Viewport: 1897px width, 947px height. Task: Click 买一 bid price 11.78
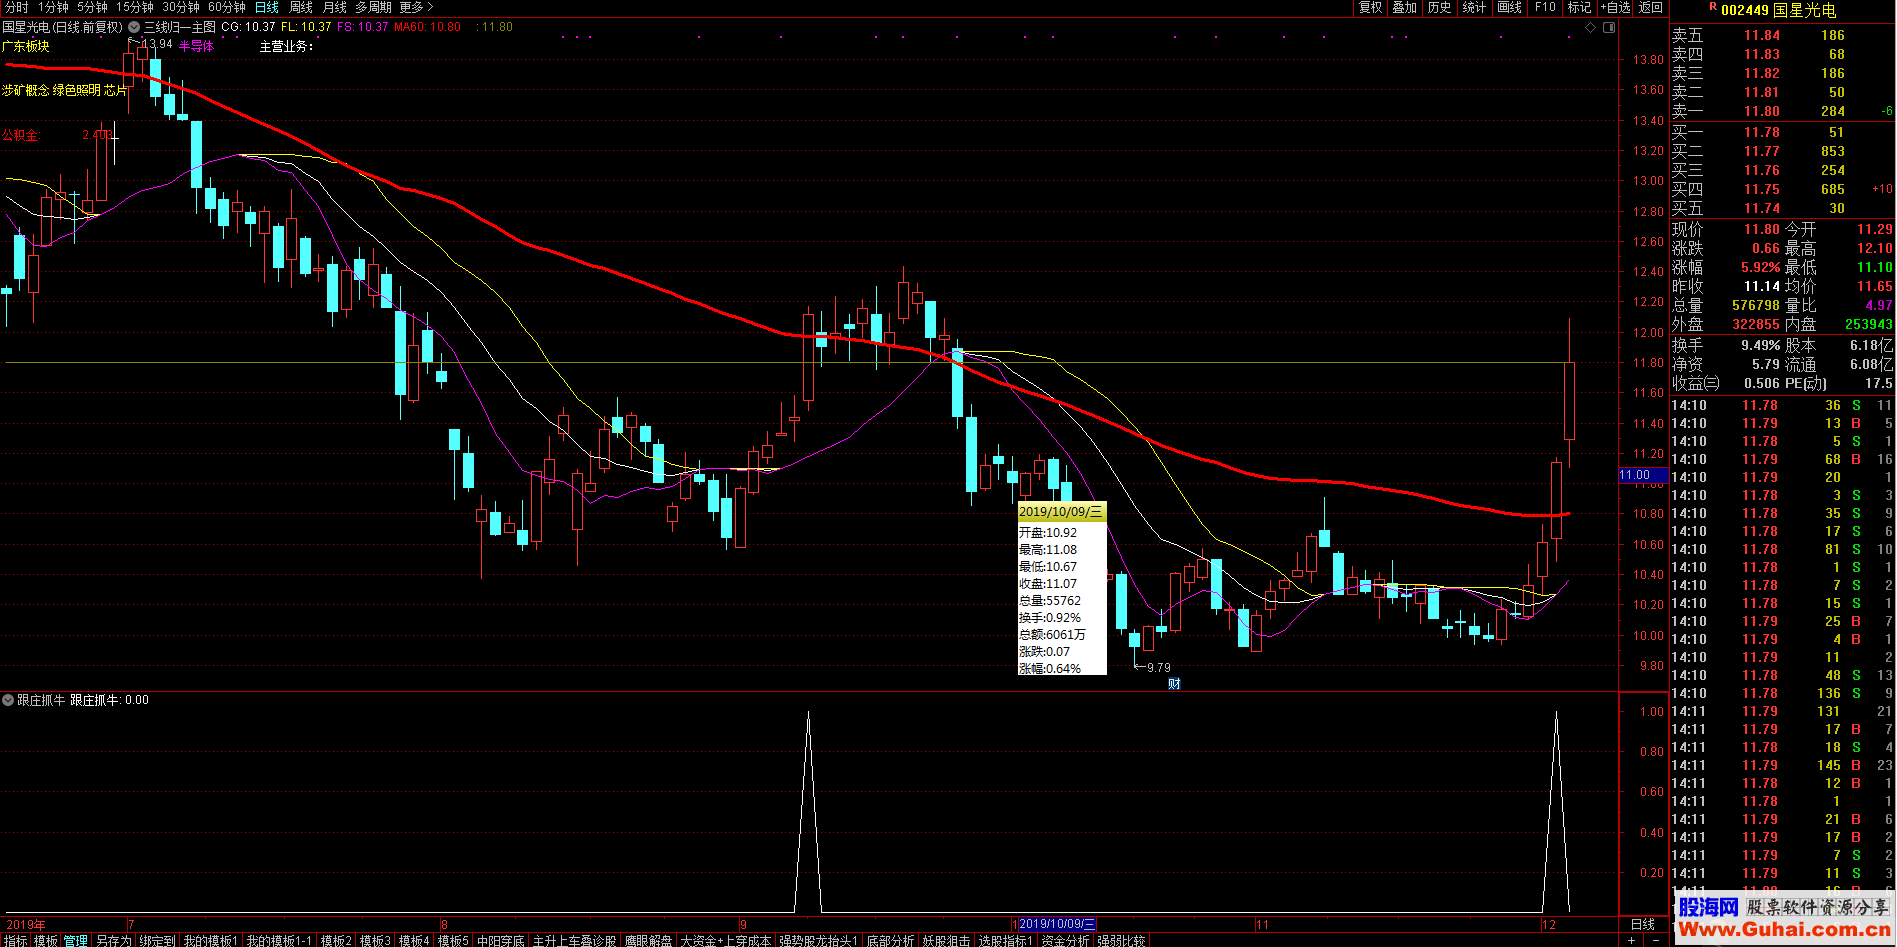tap(1762, 132)
